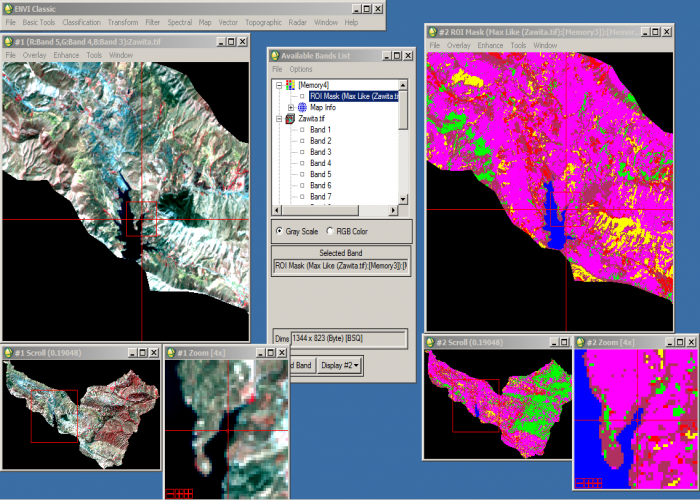Click the ENVI Classic title bar logo
The width and height of the screenshot is (700, 500).
point(7,7)
